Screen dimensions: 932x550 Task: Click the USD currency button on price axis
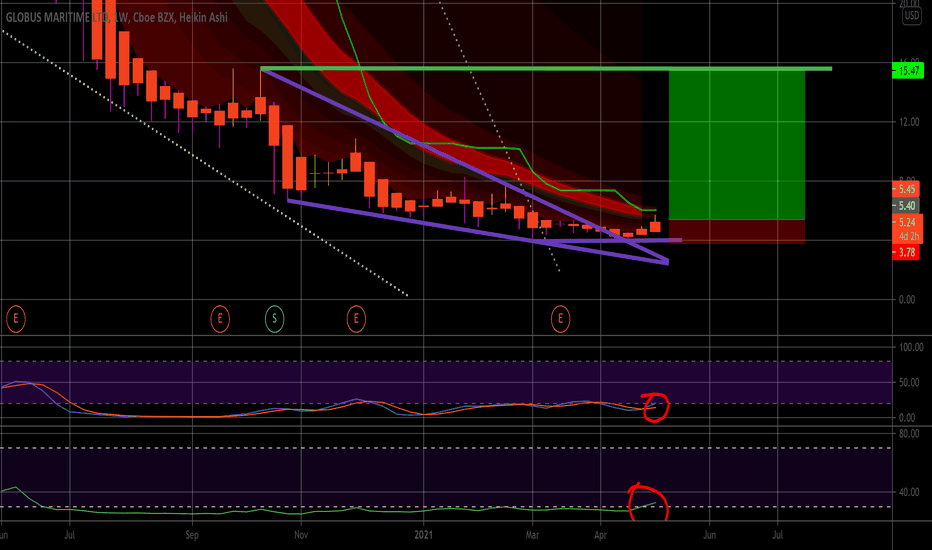coord(911,16)
